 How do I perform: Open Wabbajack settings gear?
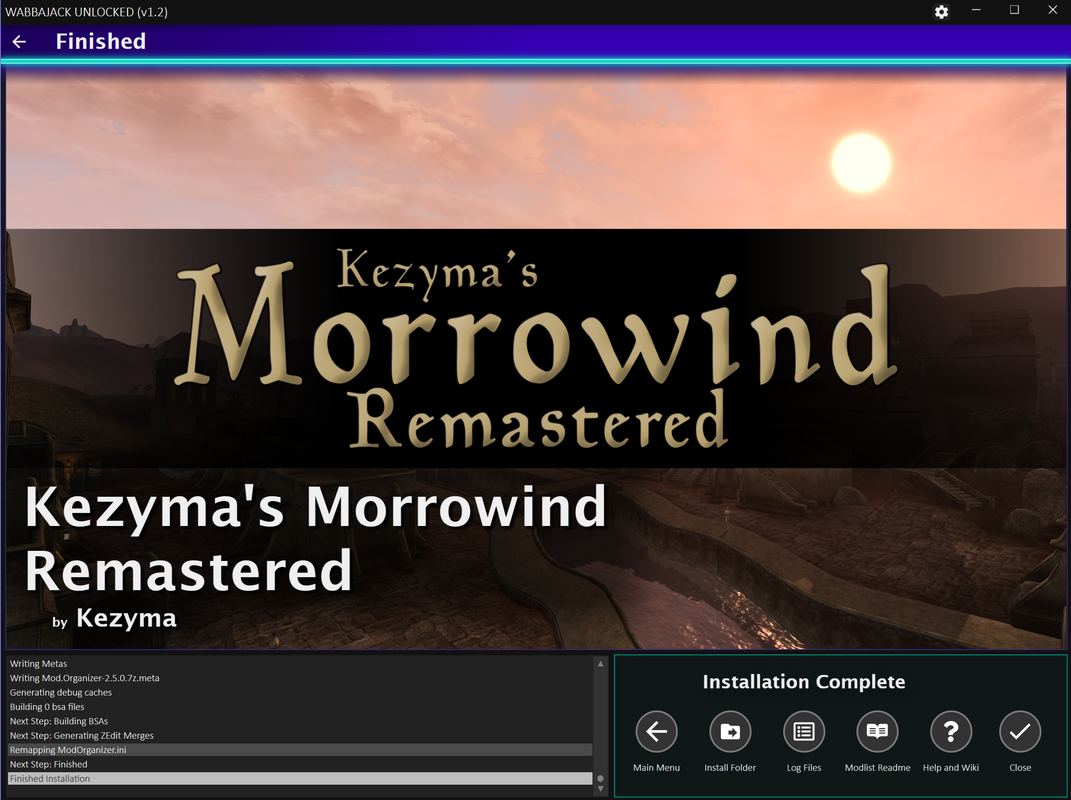[x=941, y=12]
